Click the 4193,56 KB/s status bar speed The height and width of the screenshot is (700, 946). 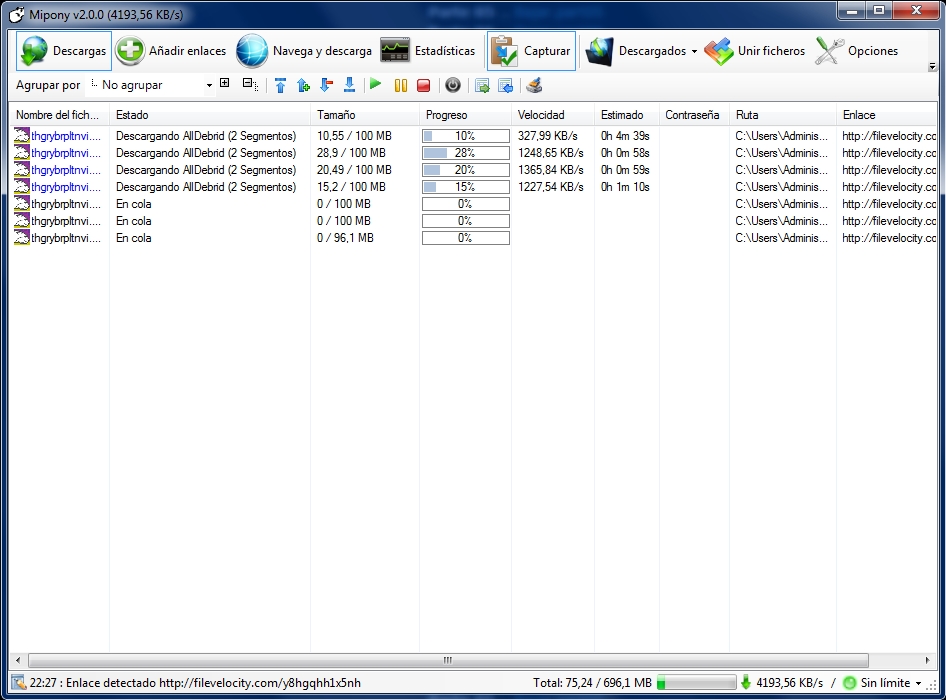pos(789,682)
